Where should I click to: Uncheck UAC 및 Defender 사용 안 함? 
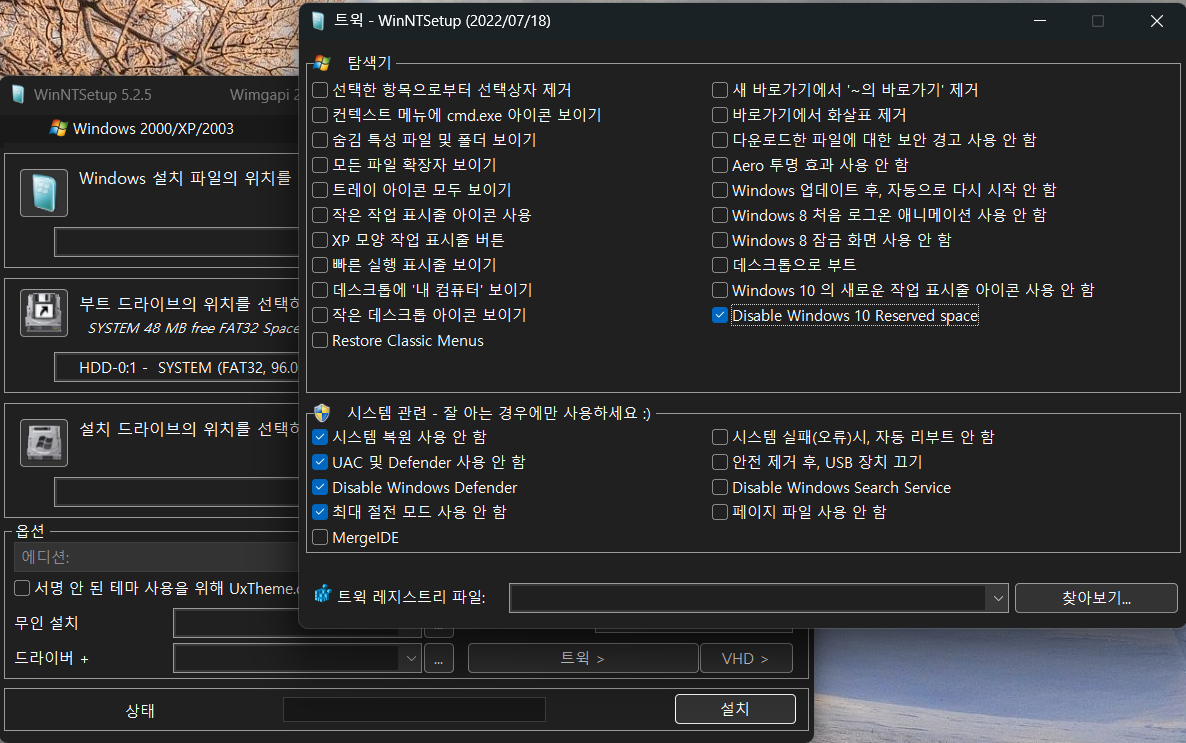[320, 462]
